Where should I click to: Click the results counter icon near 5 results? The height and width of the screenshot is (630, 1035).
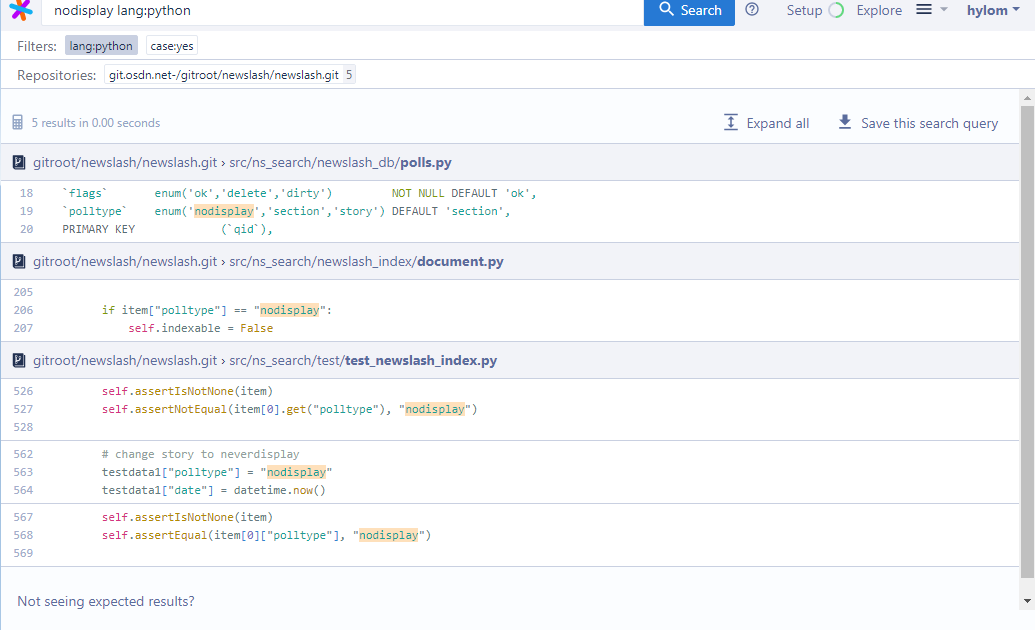click(18, 122)
